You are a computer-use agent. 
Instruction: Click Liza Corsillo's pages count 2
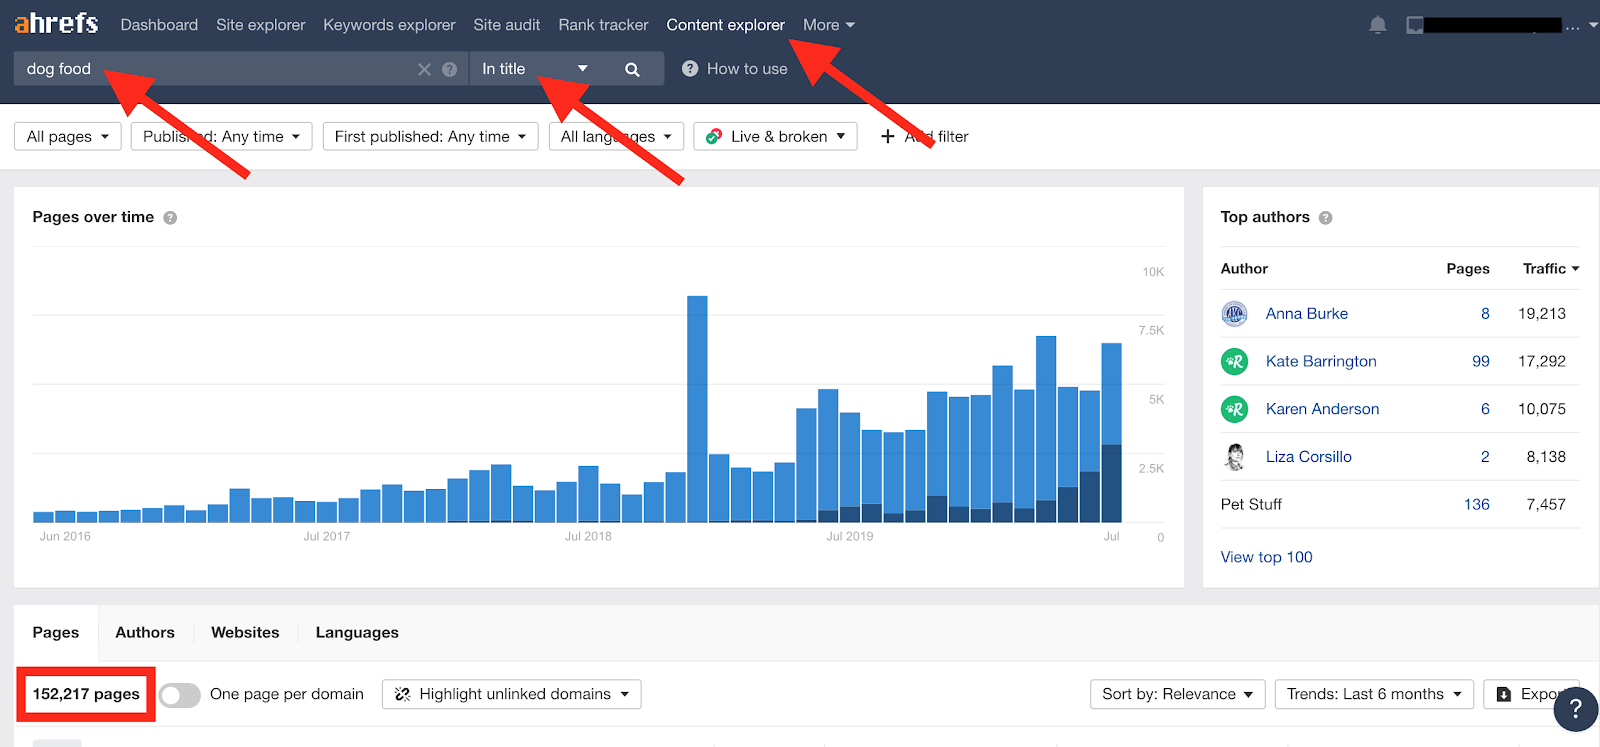1485,457
